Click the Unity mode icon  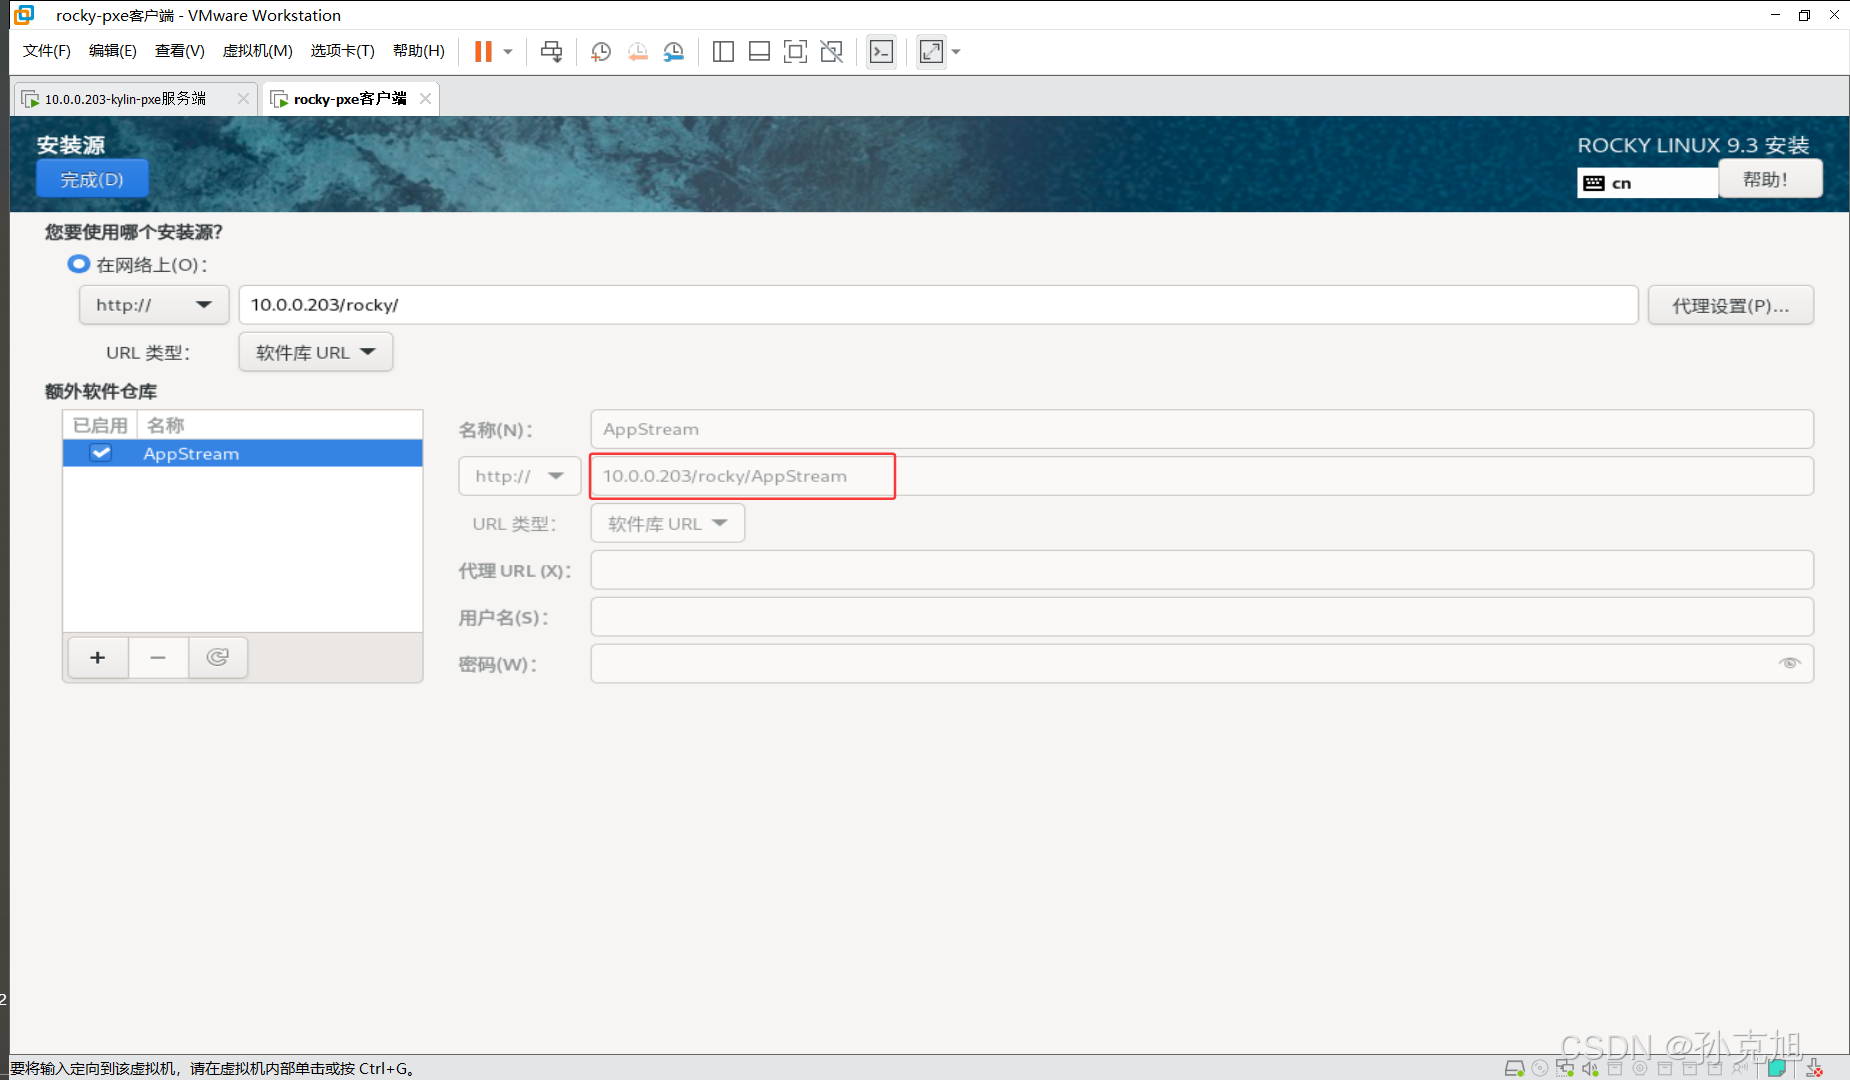point(831,51)
